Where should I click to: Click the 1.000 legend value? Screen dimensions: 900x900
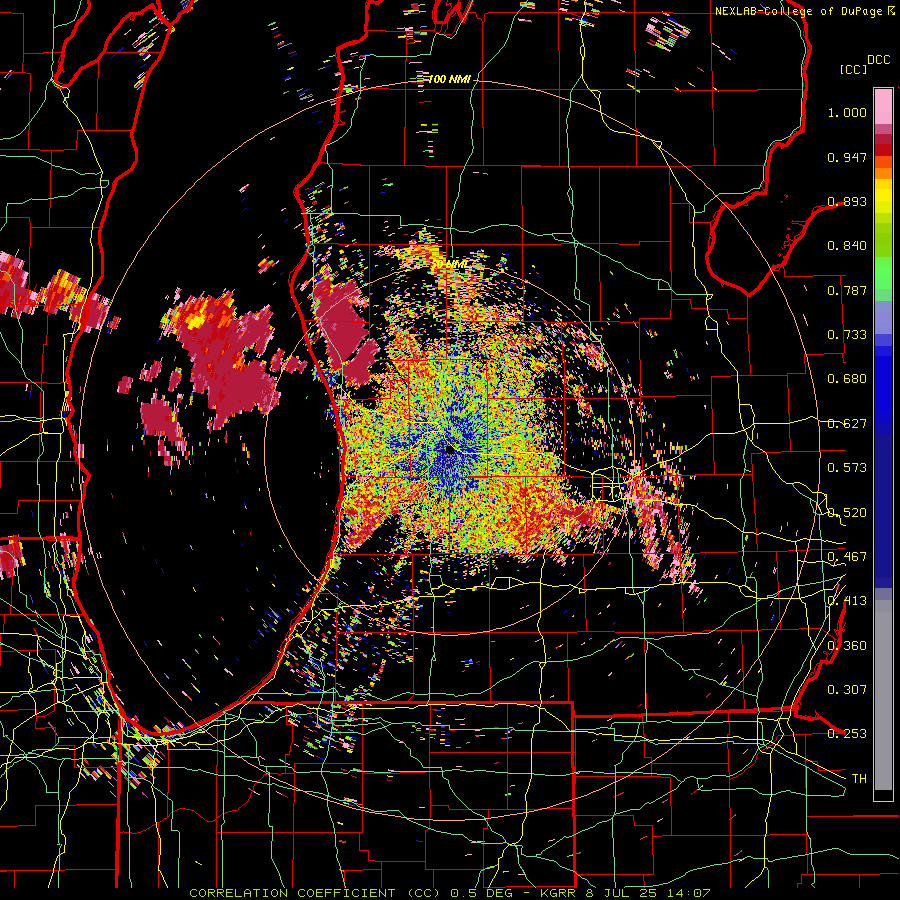(847, 112)
